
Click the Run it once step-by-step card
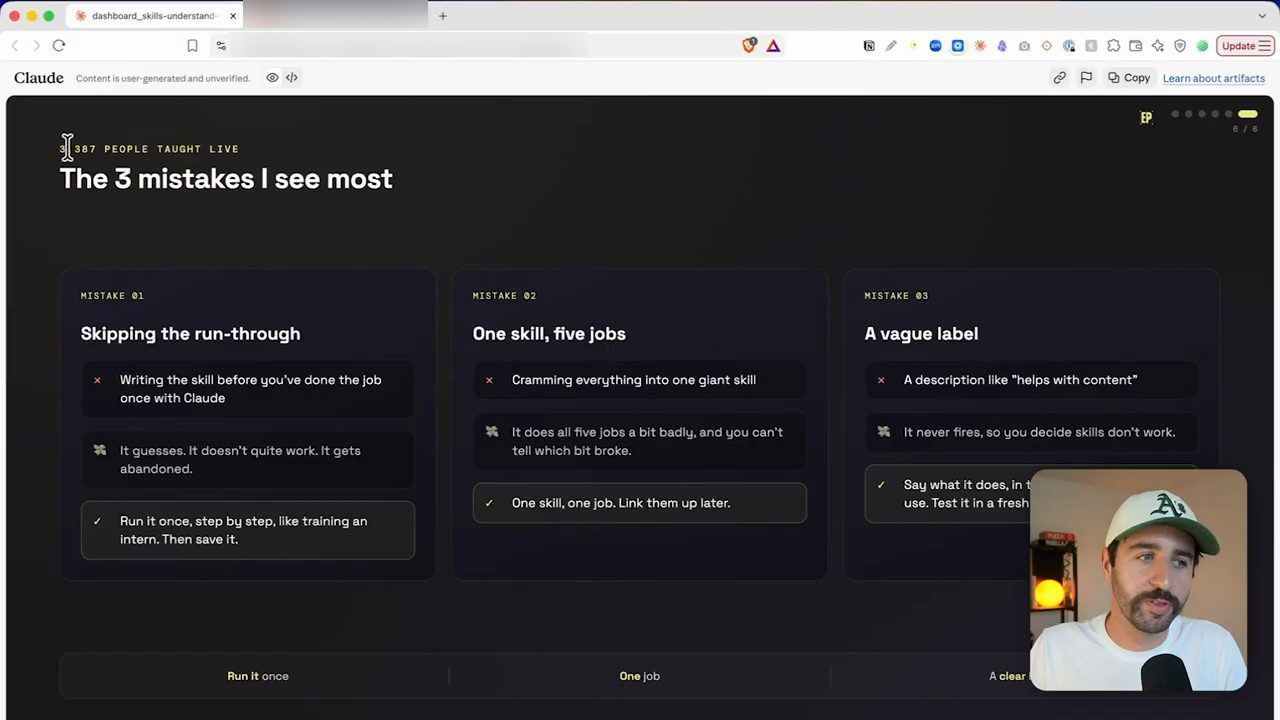pyautogui.click(x=248, y=530)
